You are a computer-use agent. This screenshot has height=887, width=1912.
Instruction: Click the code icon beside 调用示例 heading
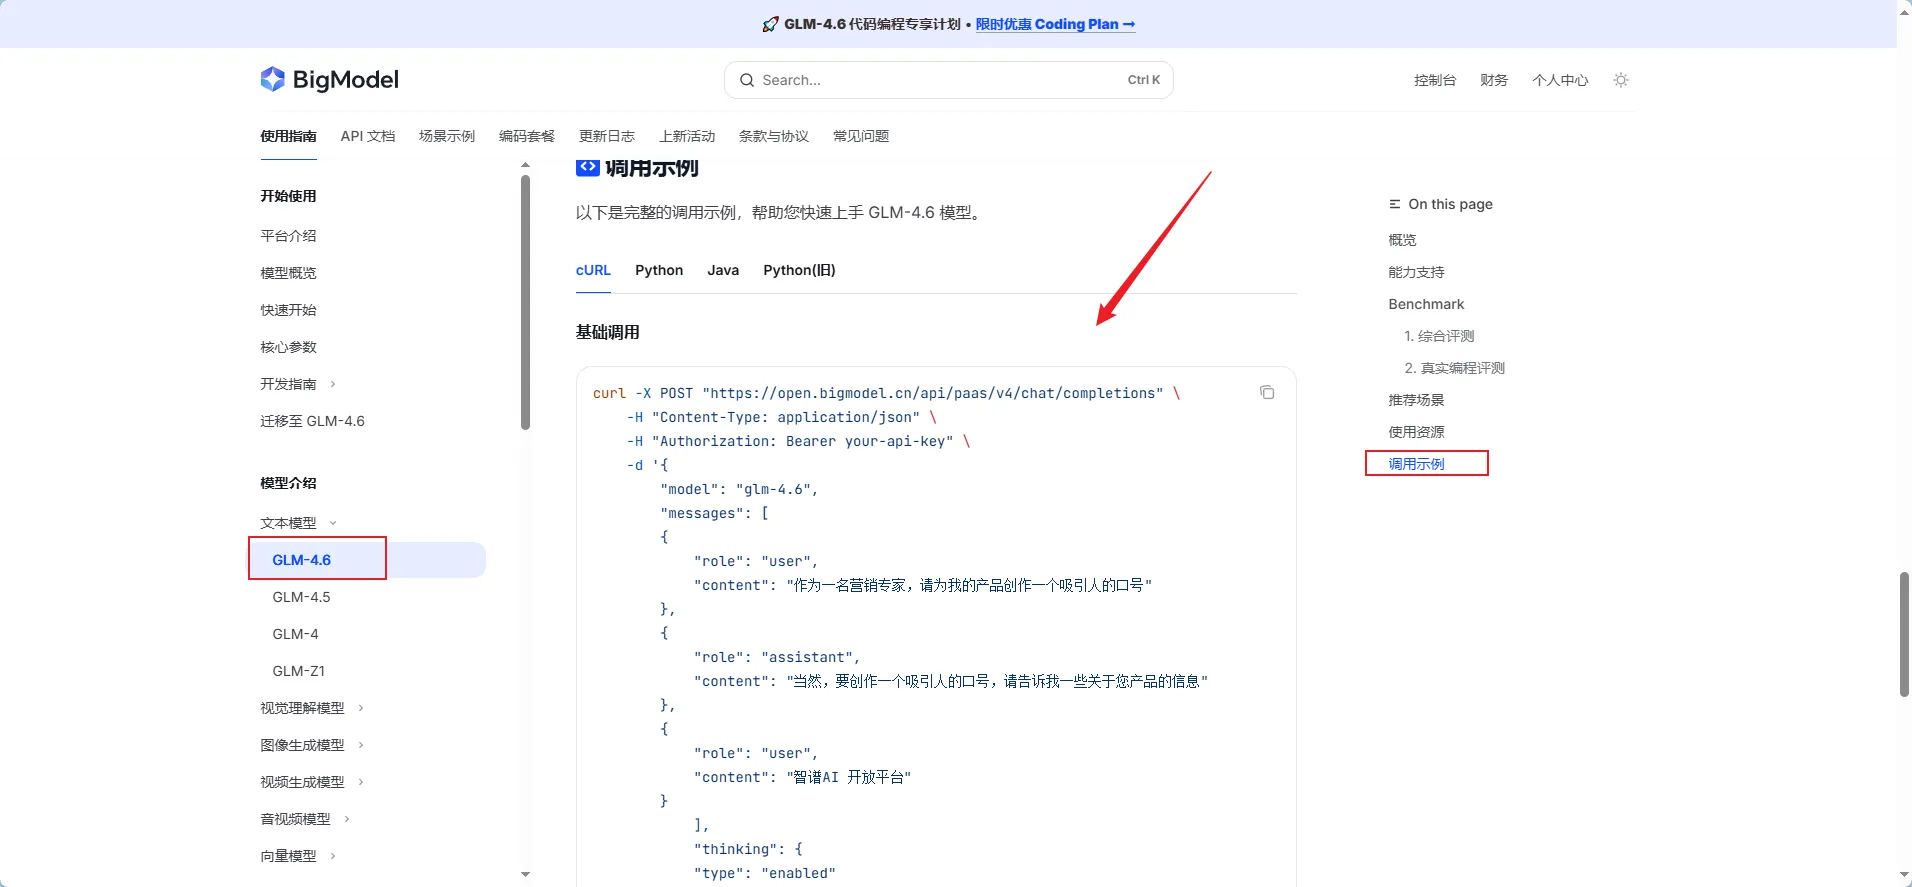587,168
